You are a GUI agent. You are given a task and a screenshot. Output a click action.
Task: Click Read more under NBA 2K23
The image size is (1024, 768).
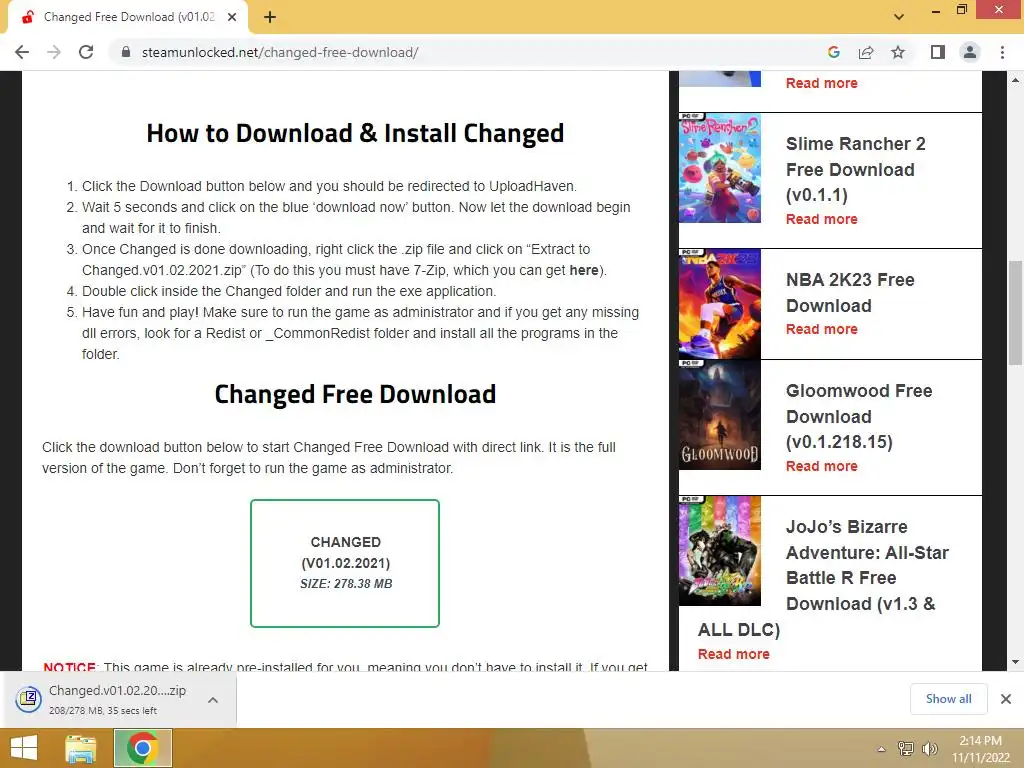pos(822,329)
